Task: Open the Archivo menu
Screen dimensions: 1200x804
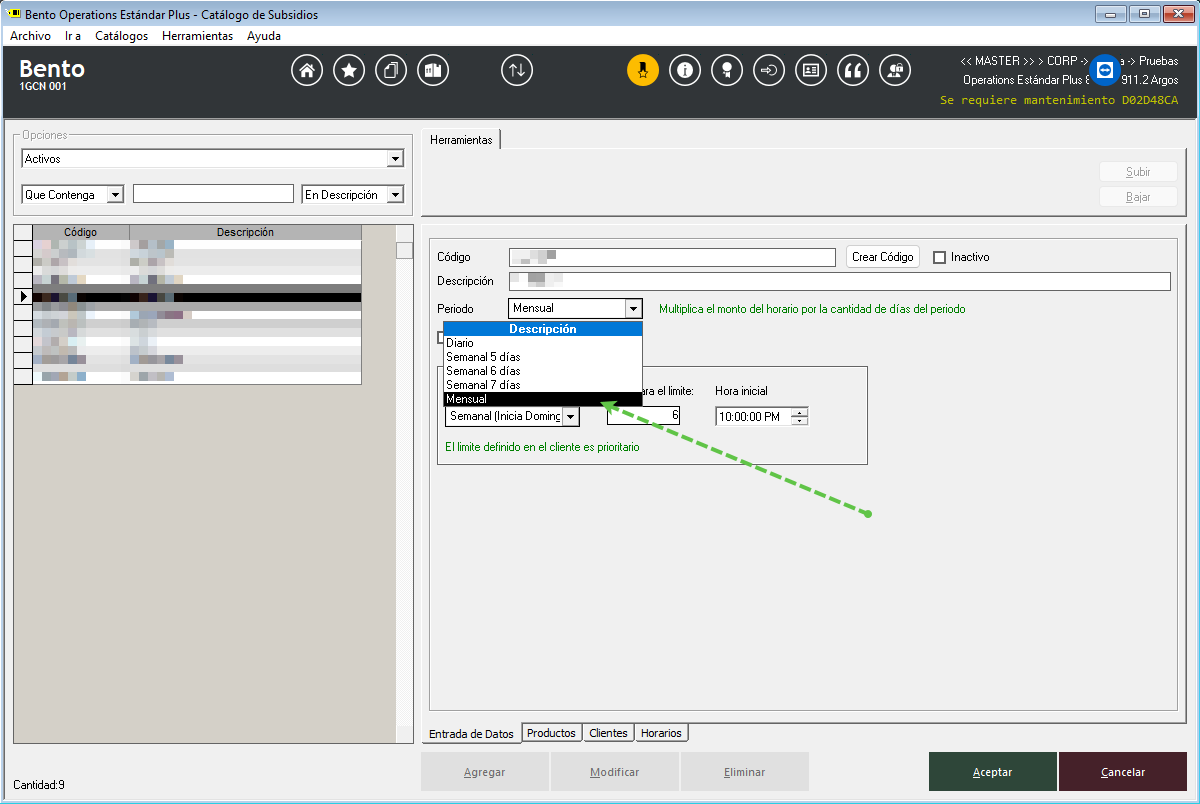Action: [x=30, y=36]
